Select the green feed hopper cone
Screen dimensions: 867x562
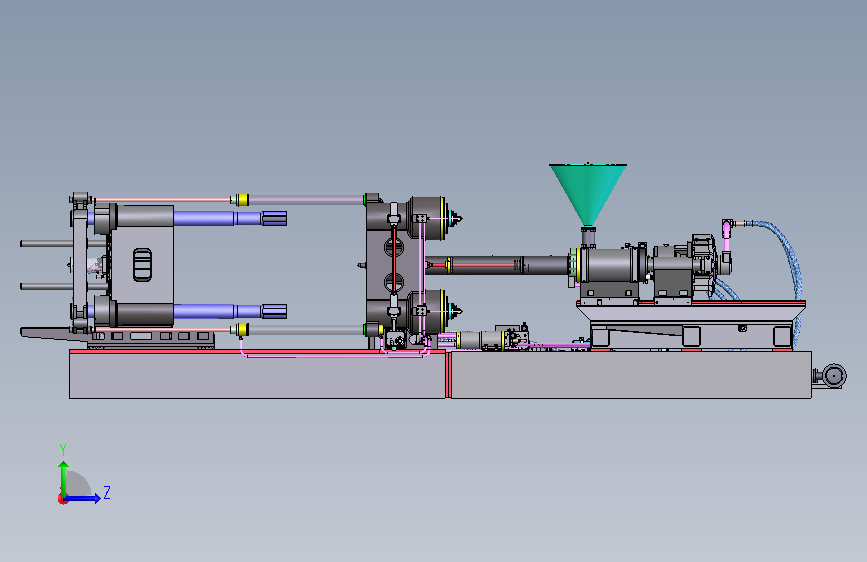(588, 194)
